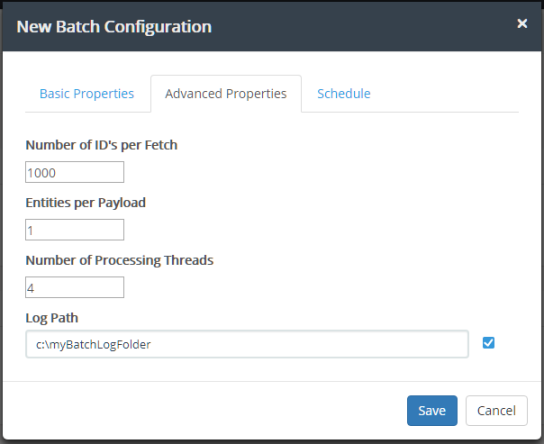
Task: Save the batch configuration
Action: click(432, 411)
